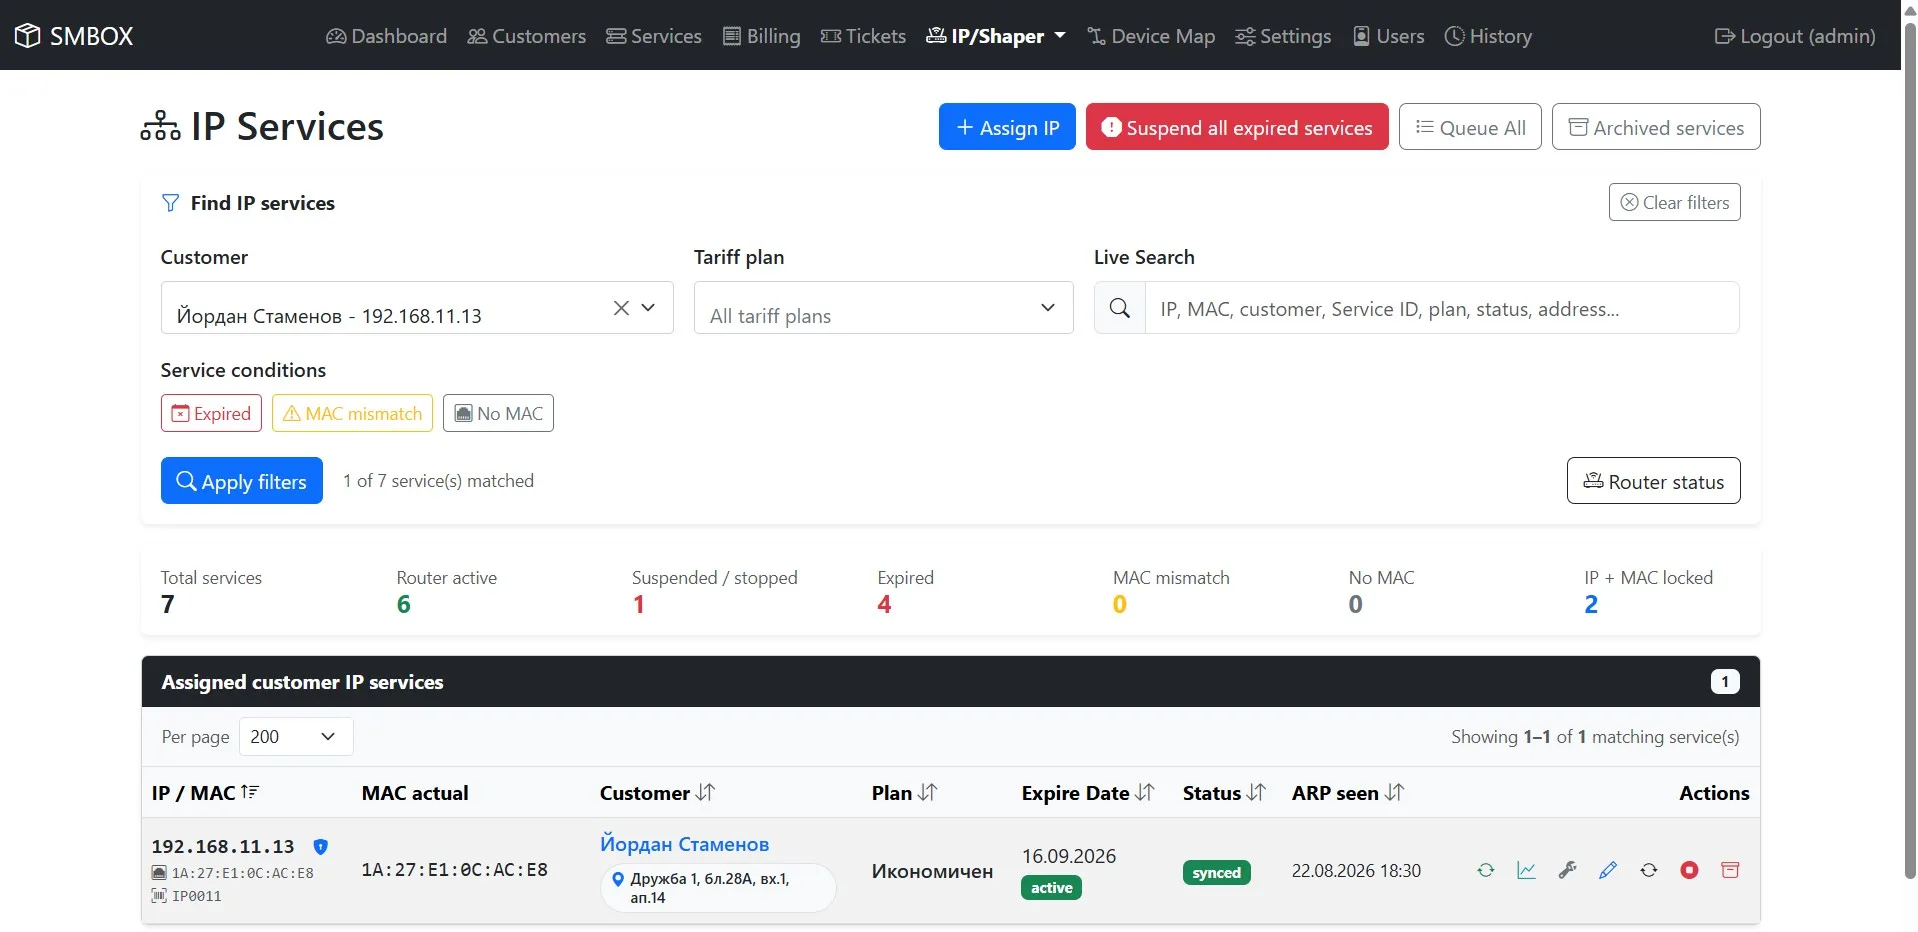Click the funnel icon next to Find IP services
This screenshot has width=1918, height=932.
(171, 203)
